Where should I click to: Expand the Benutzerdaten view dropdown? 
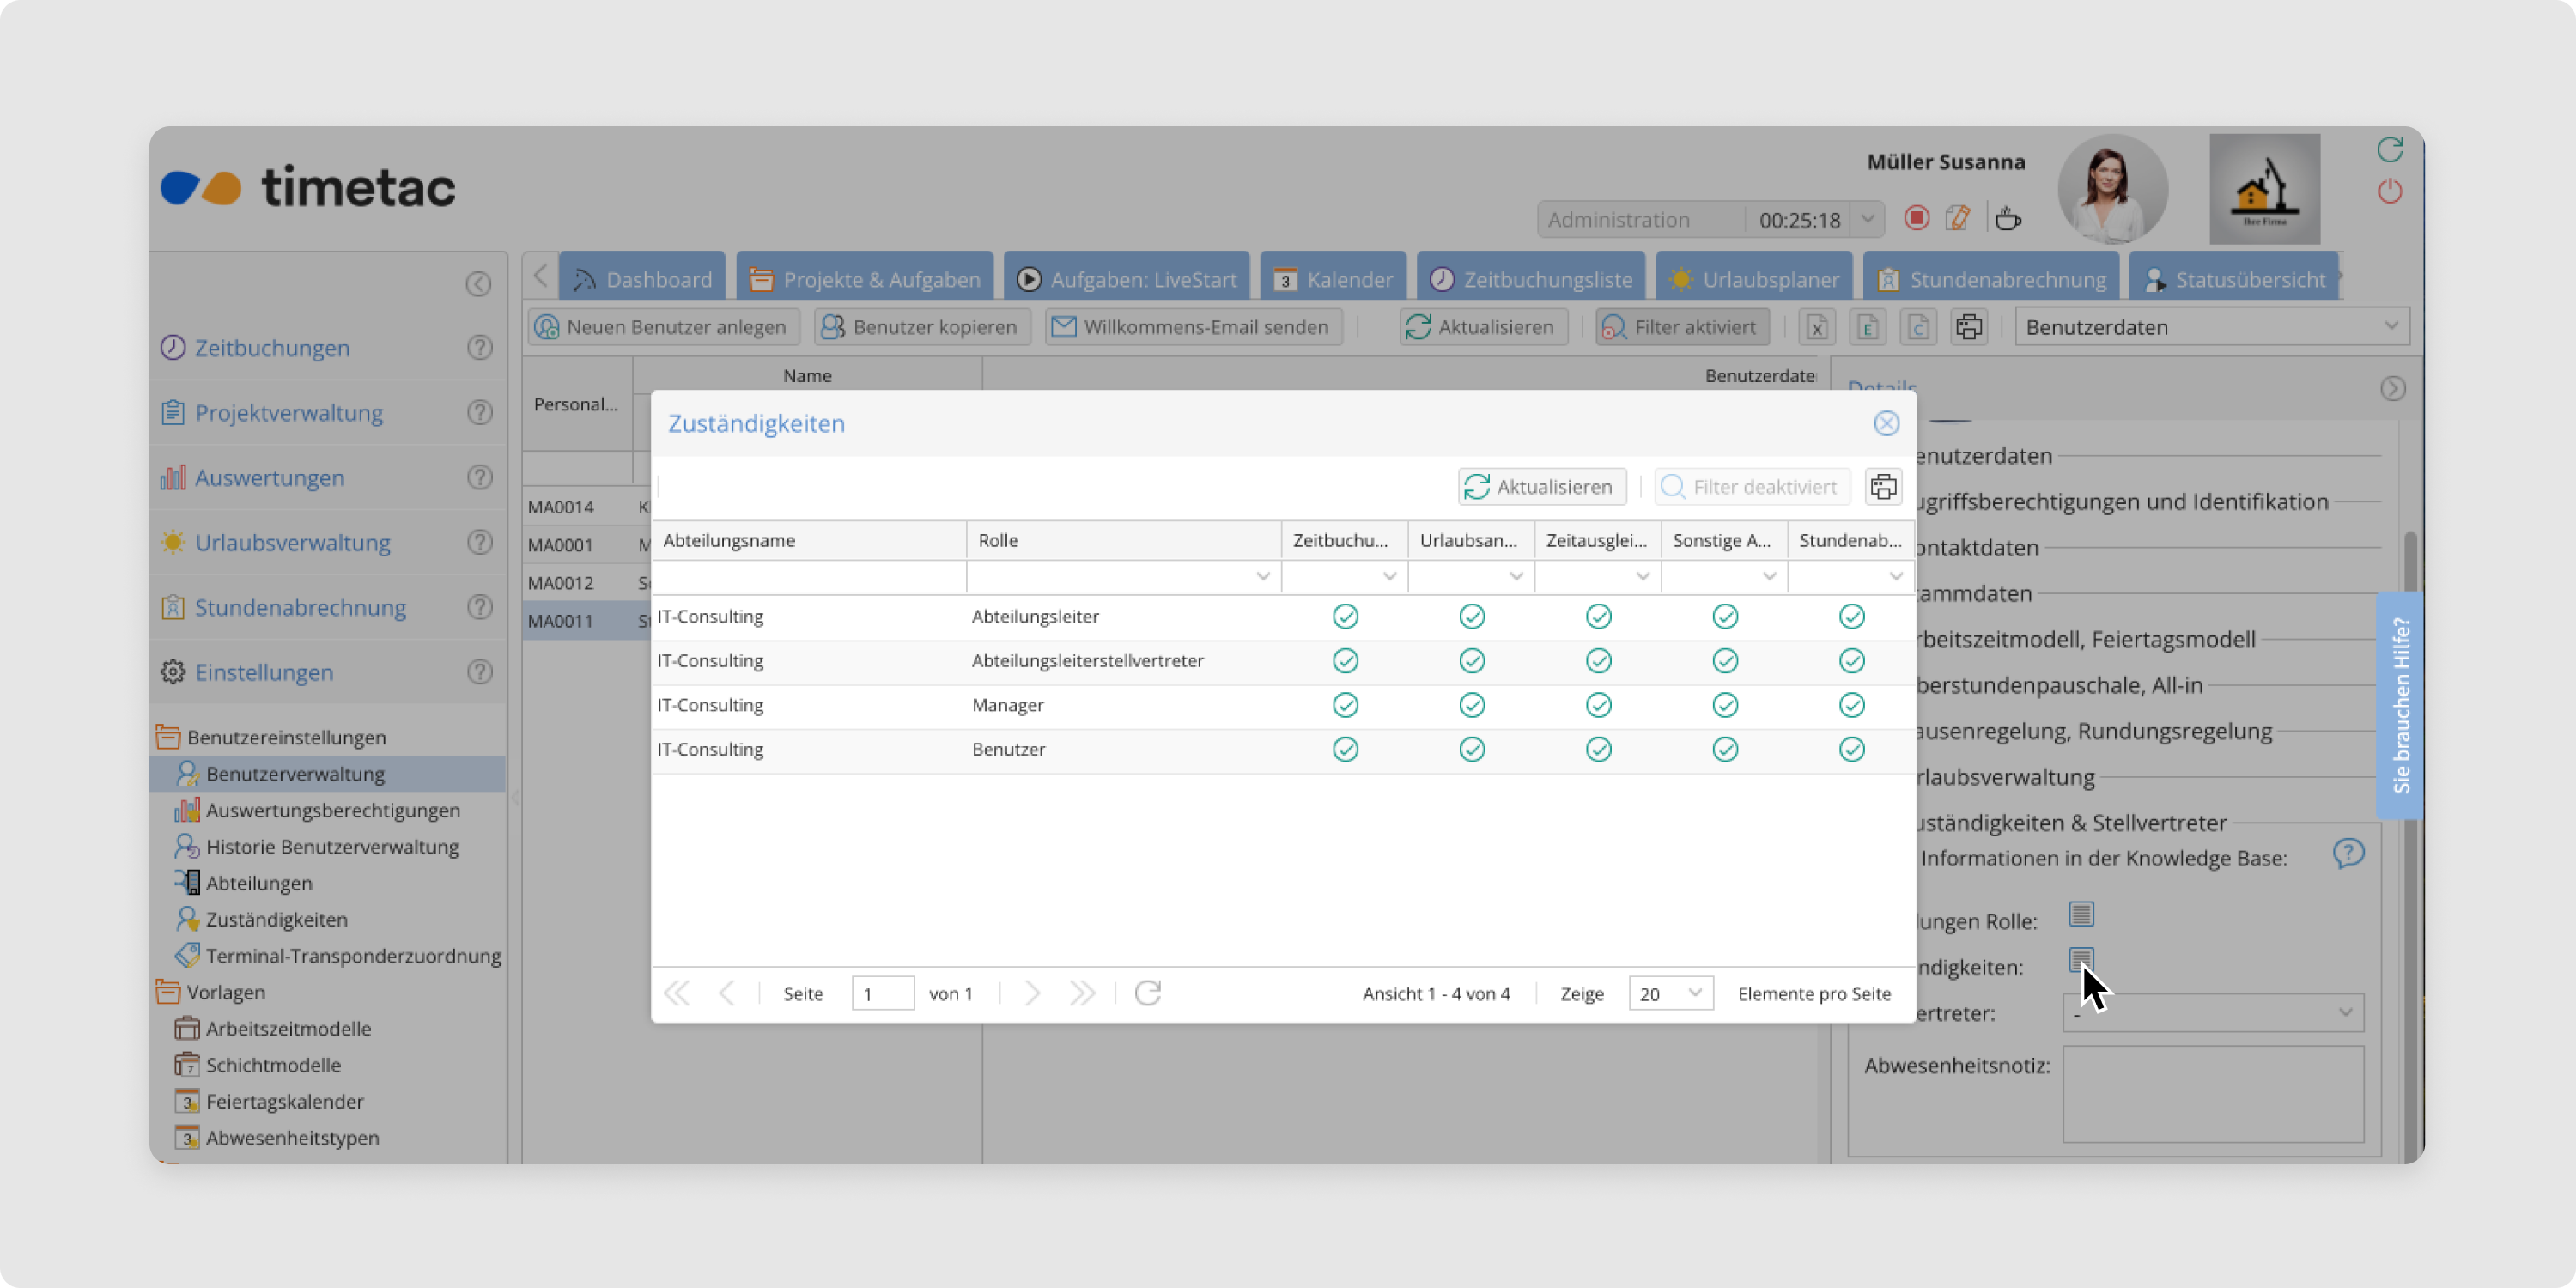pyautogui.click(x=2390, y=326)
